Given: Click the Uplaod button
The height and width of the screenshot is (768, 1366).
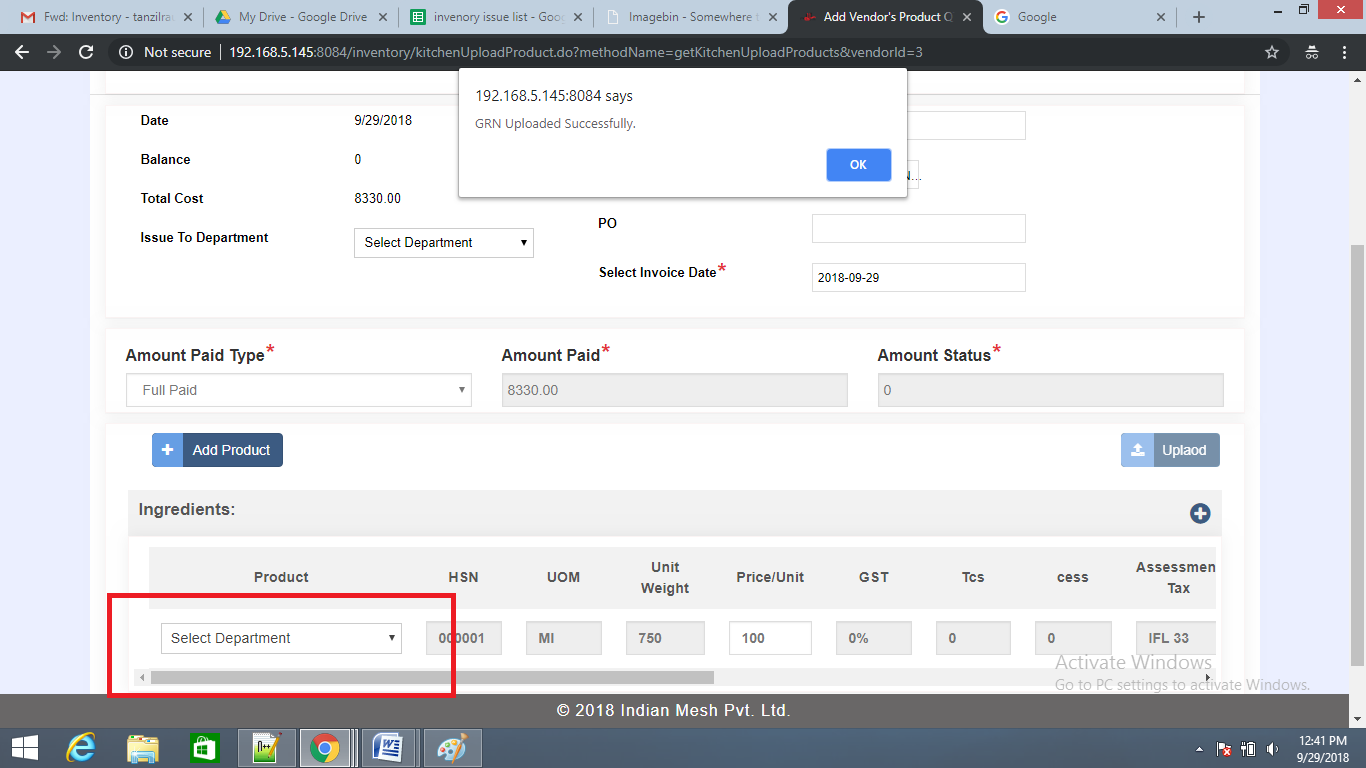Looking at the screenshot, I should 1170,450.
